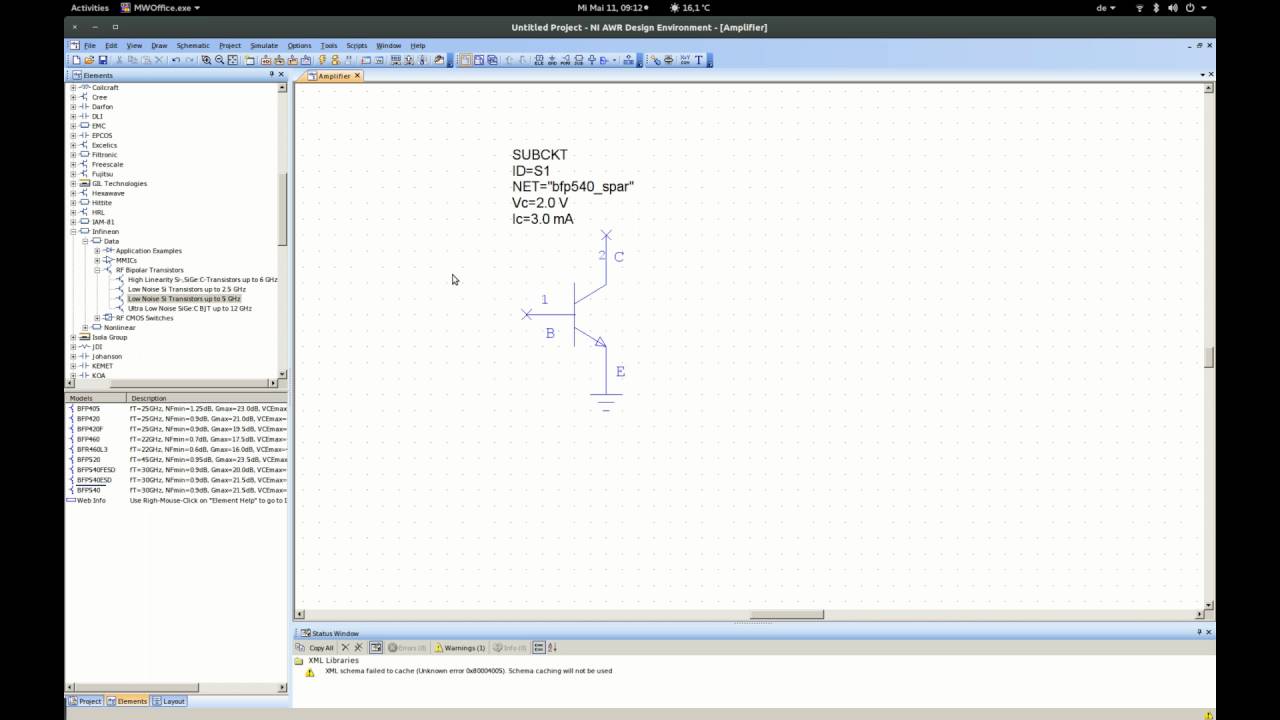The height and width of the screenshot is (720, 1280).
Task: Open the 'de' keyboard layout indicator
Action: (1106, 7)
